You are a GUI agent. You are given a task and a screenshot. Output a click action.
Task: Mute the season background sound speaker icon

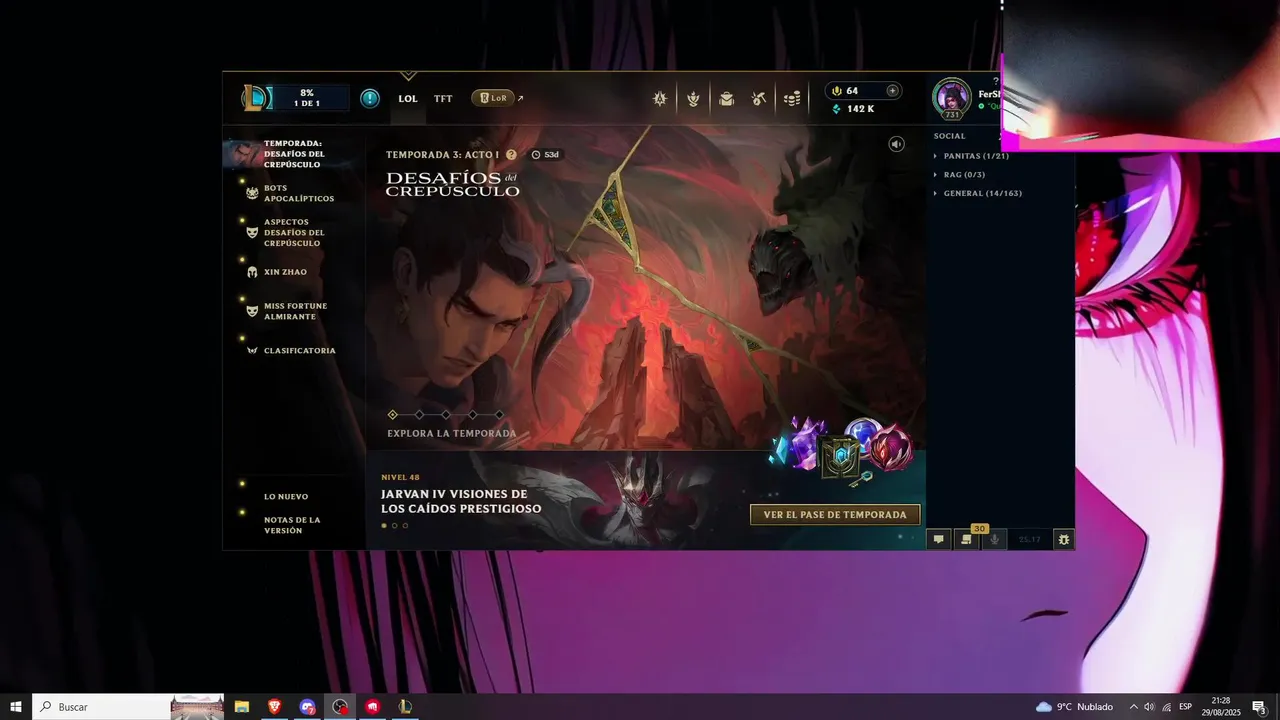pos(897,144)
